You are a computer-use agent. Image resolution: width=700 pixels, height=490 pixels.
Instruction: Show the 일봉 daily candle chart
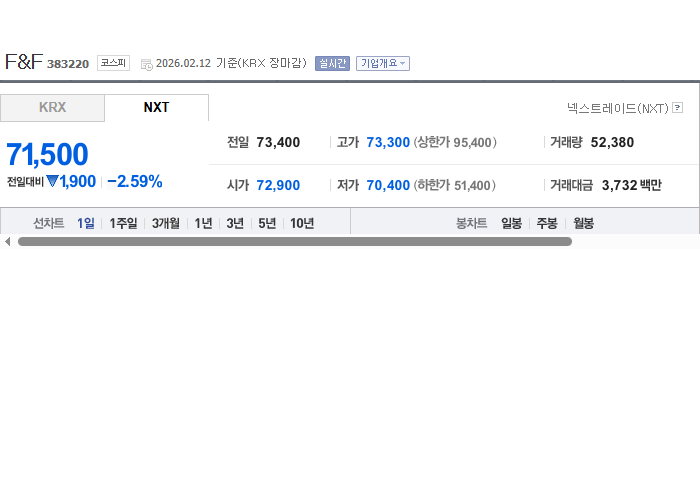[x=511, y=223]
